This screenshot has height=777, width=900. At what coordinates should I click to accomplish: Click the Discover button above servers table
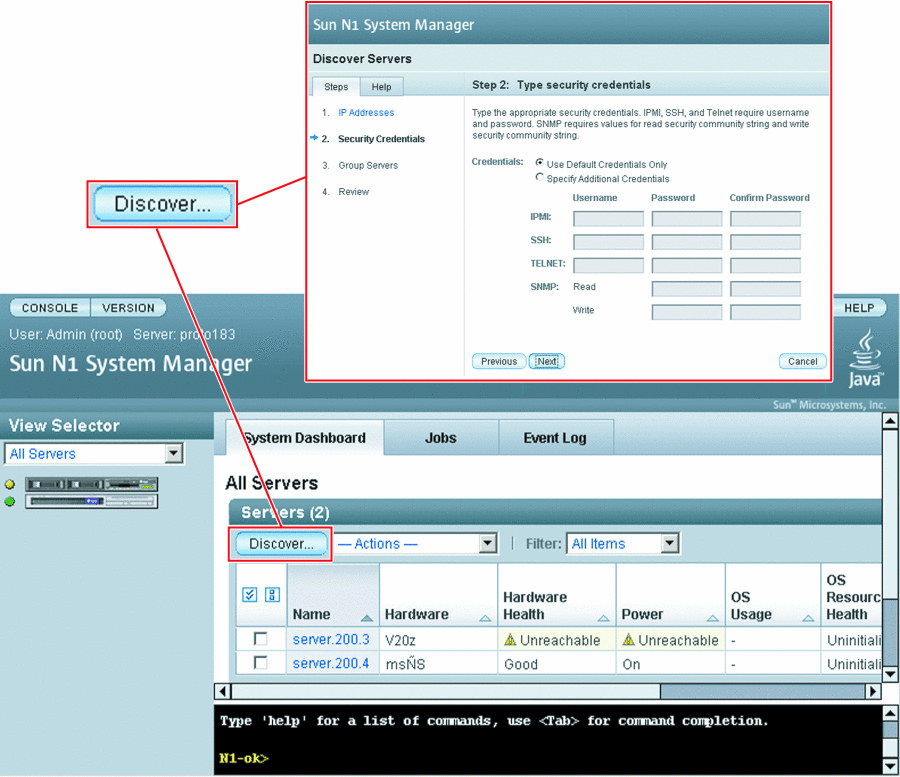(281, 543)
